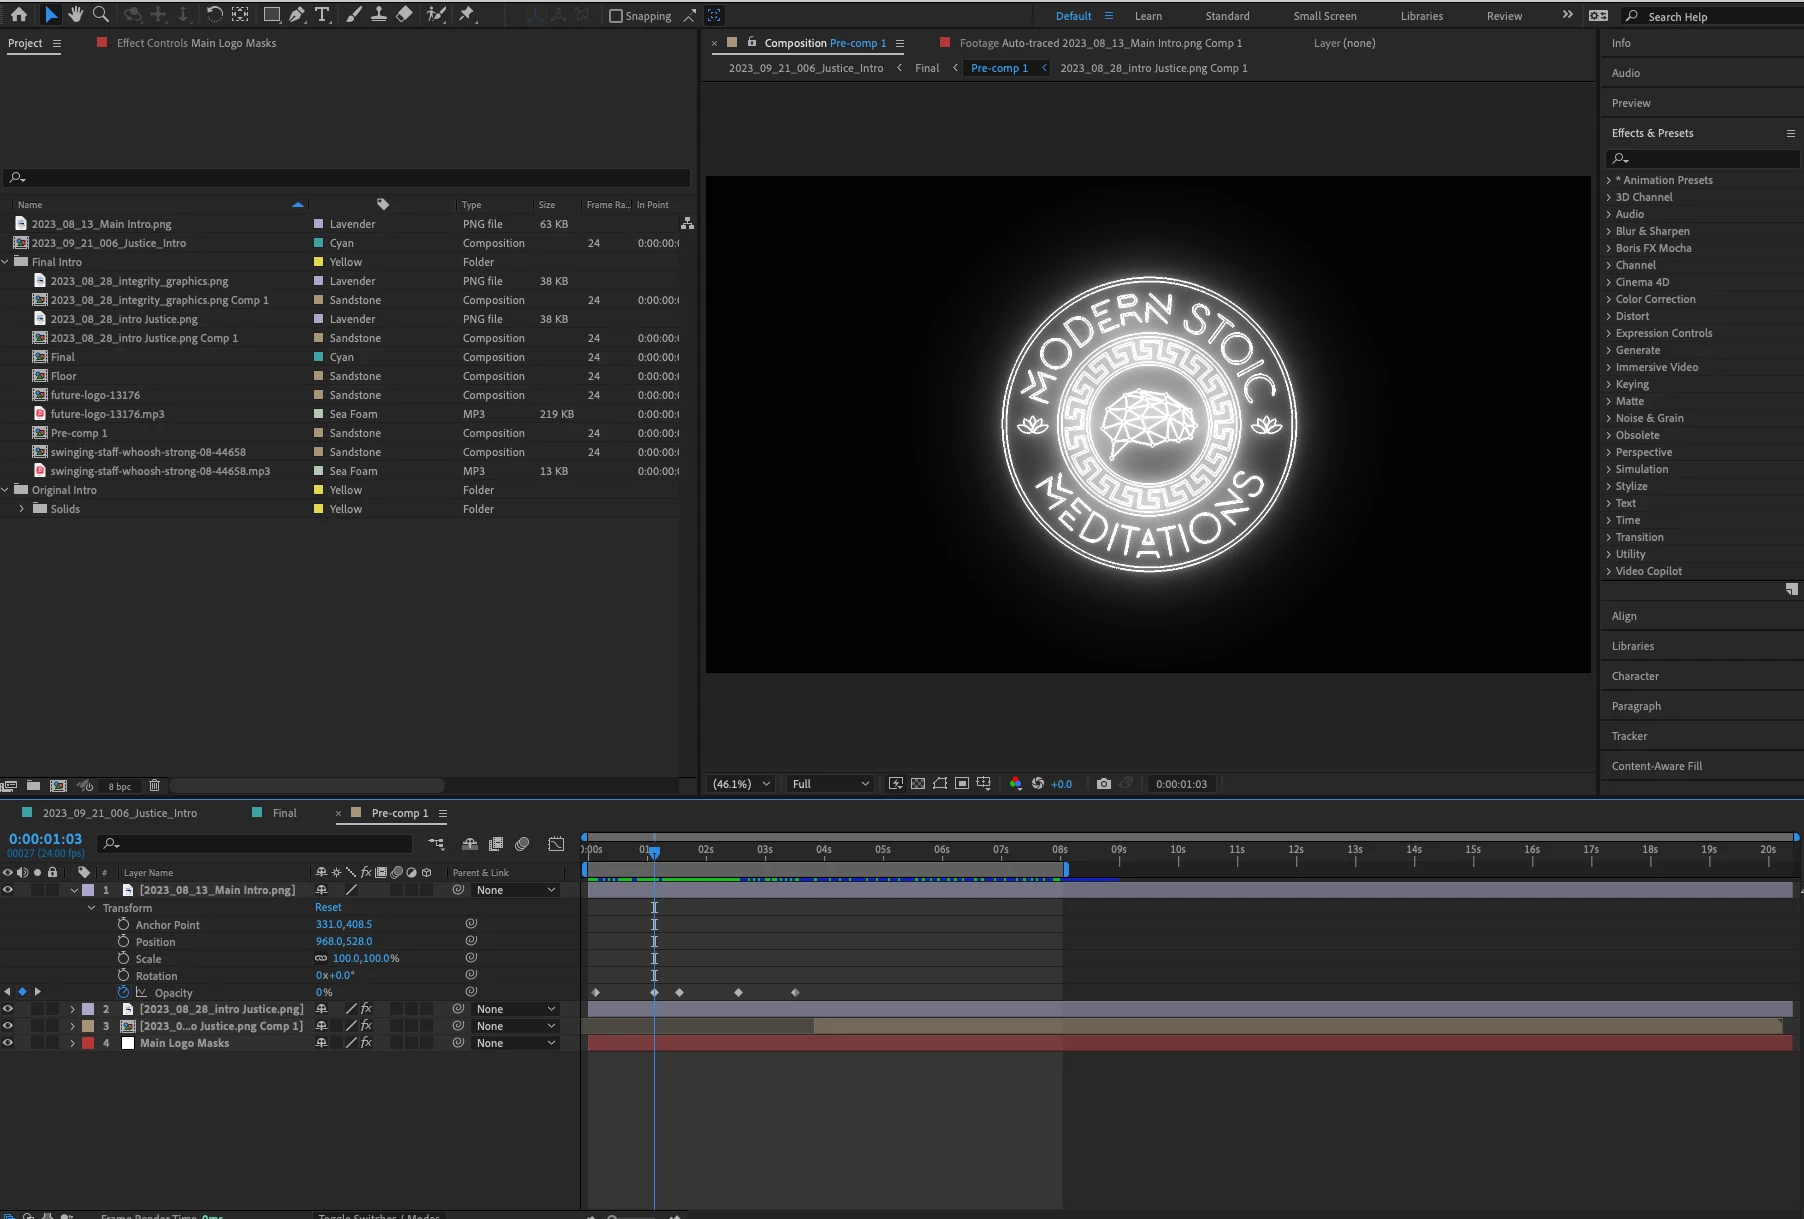The height and width of the screenshot is (1219, 1804).
Task: Select the Roto Brush tool
Action: tap(436, 15)
